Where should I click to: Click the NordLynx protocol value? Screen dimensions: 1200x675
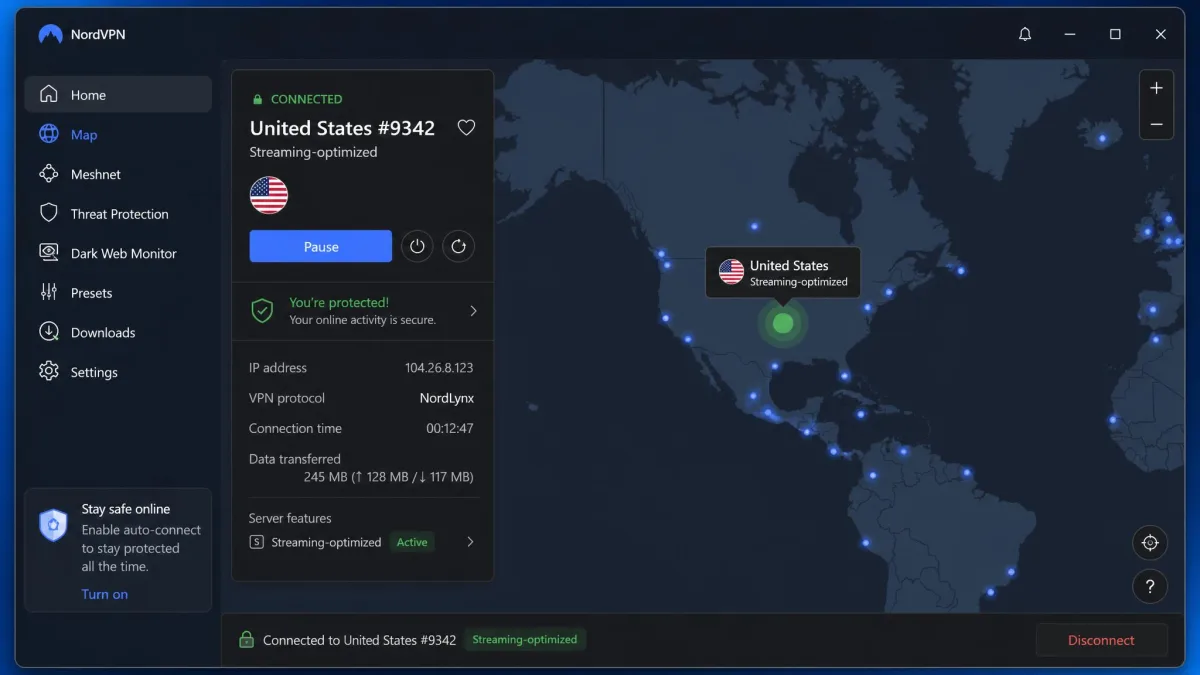point(447,398)
